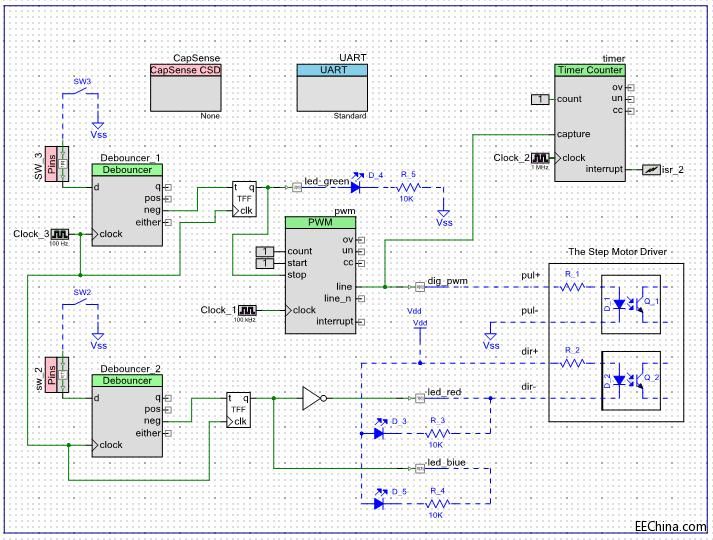Image resolution: width=713 pixels, height=540 pixels.
Task: Select the Clock_1 clock source symbol
Action: click(244, 310)
